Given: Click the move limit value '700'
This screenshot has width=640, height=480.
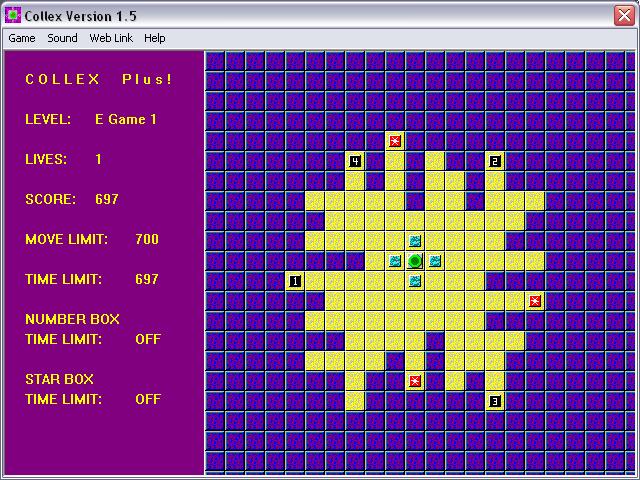Looking at the screenshot, I should coord(147,239).
